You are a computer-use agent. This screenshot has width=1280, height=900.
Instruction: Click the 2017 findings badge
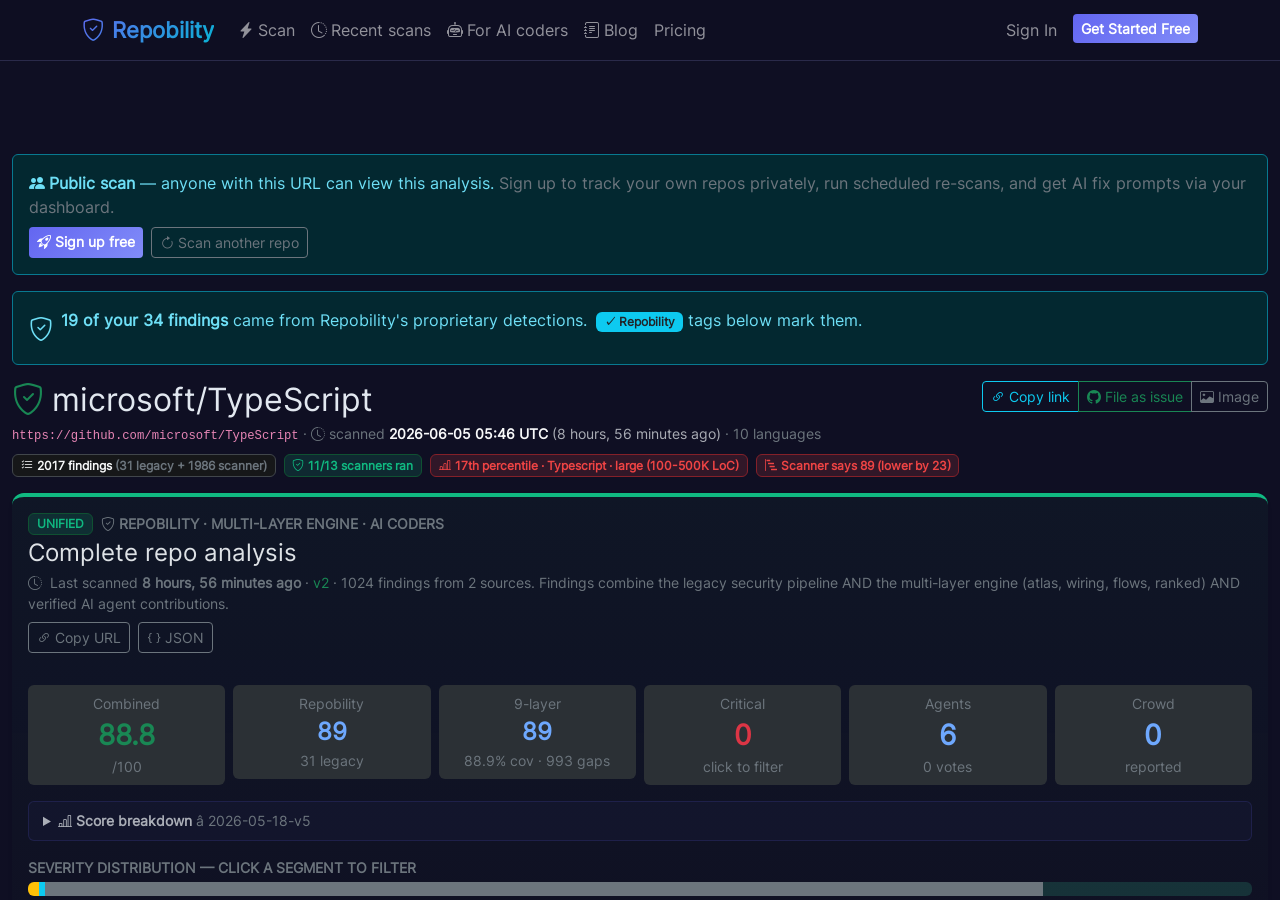(x=144, y=465)
